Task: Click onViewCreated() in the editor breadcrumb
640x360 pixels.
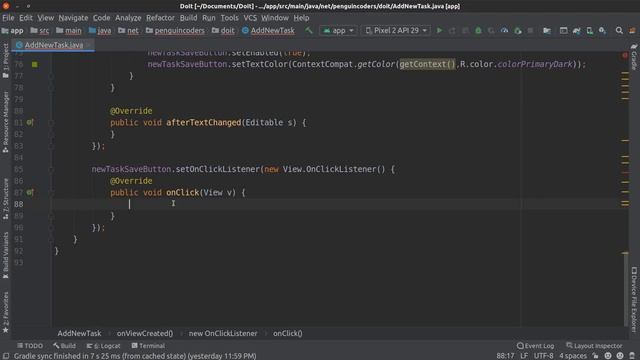Action: (144, 333)
